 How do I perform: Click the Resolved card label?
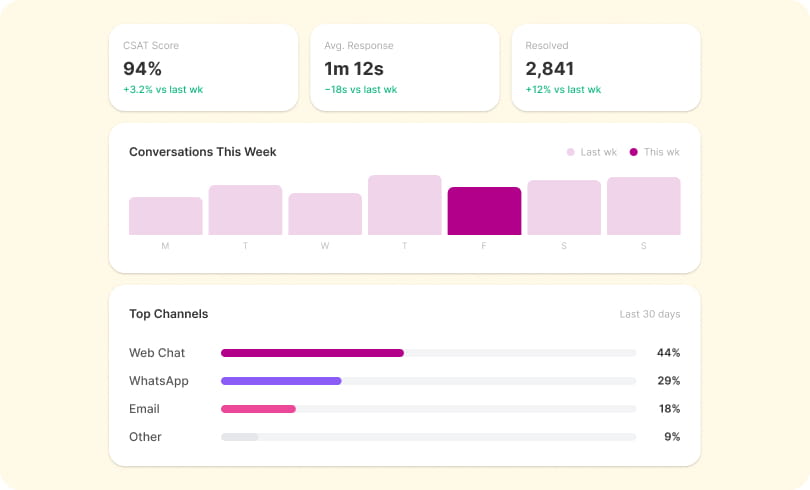[547, 45]
